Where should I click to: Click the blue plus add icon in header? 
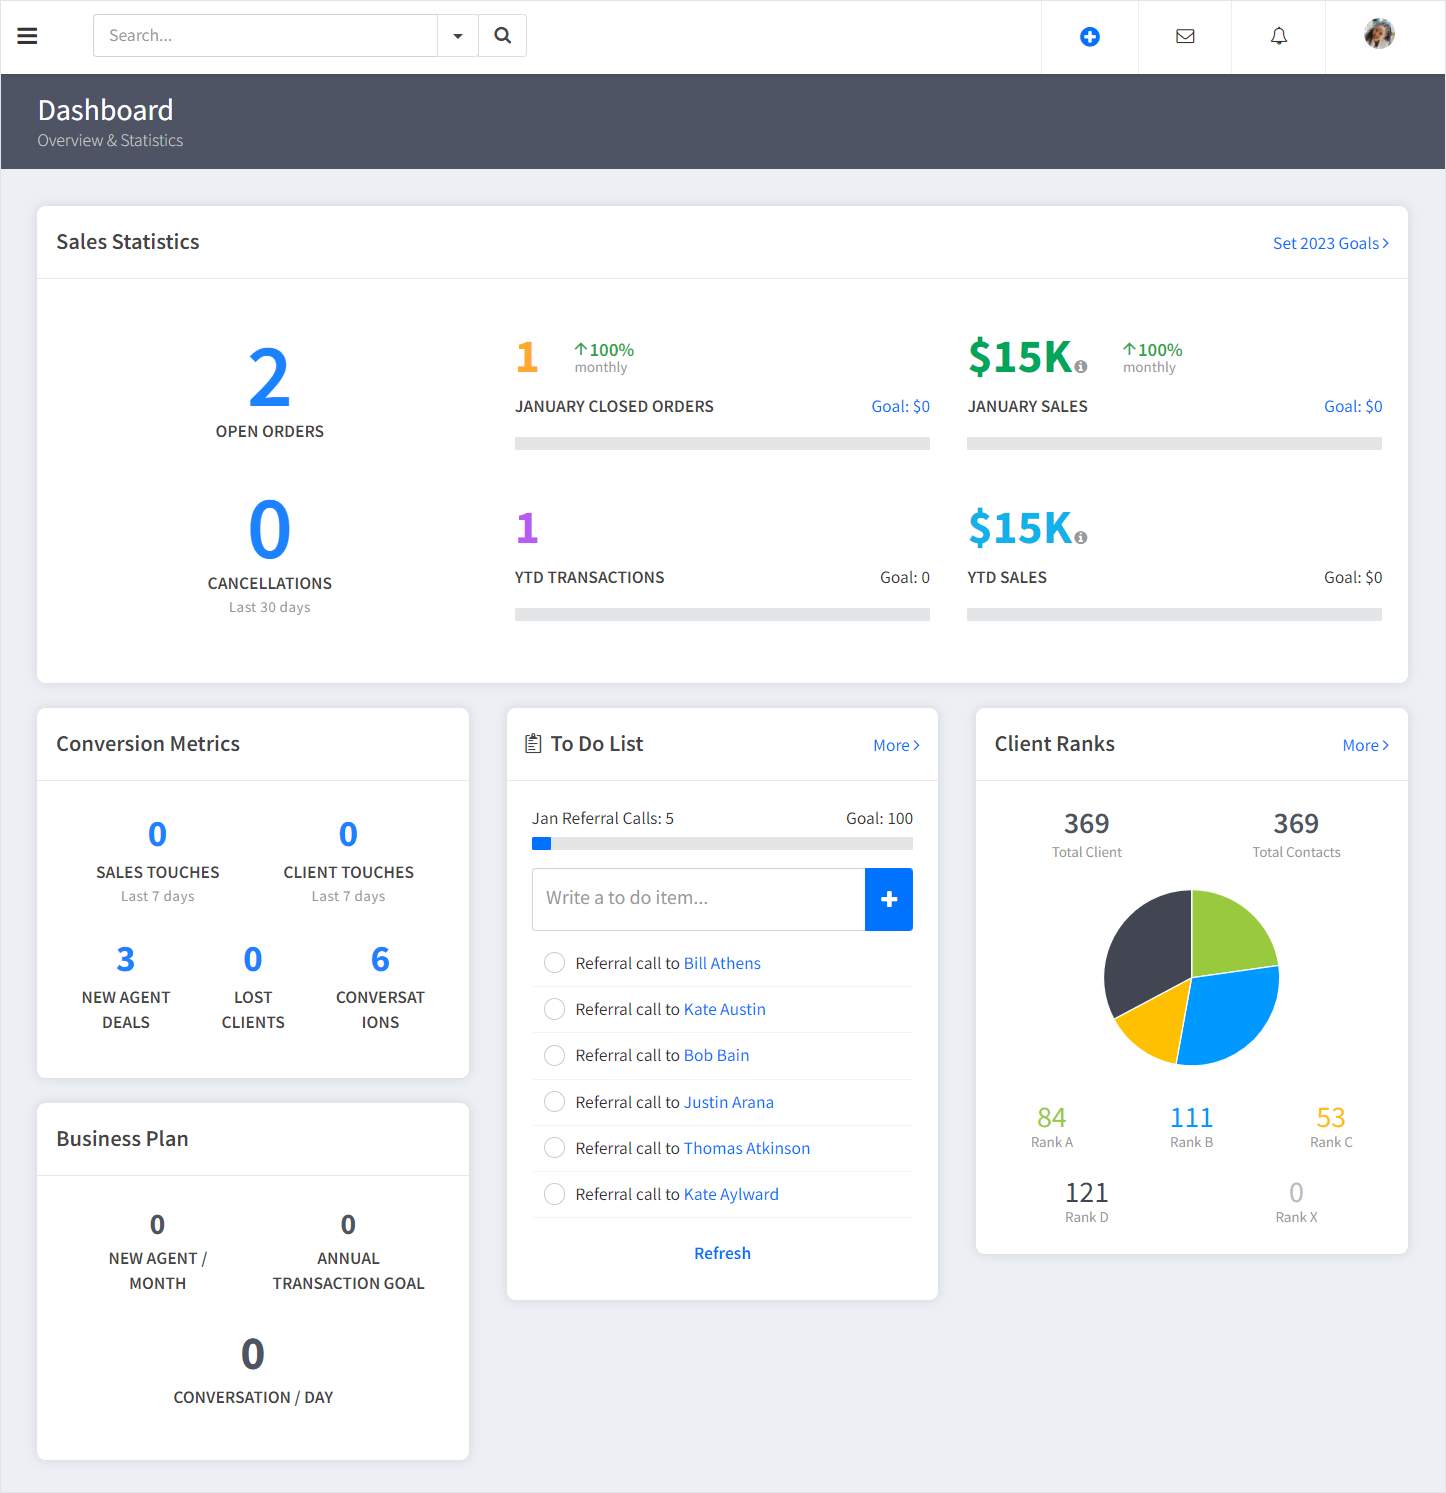coord(1089,37)
